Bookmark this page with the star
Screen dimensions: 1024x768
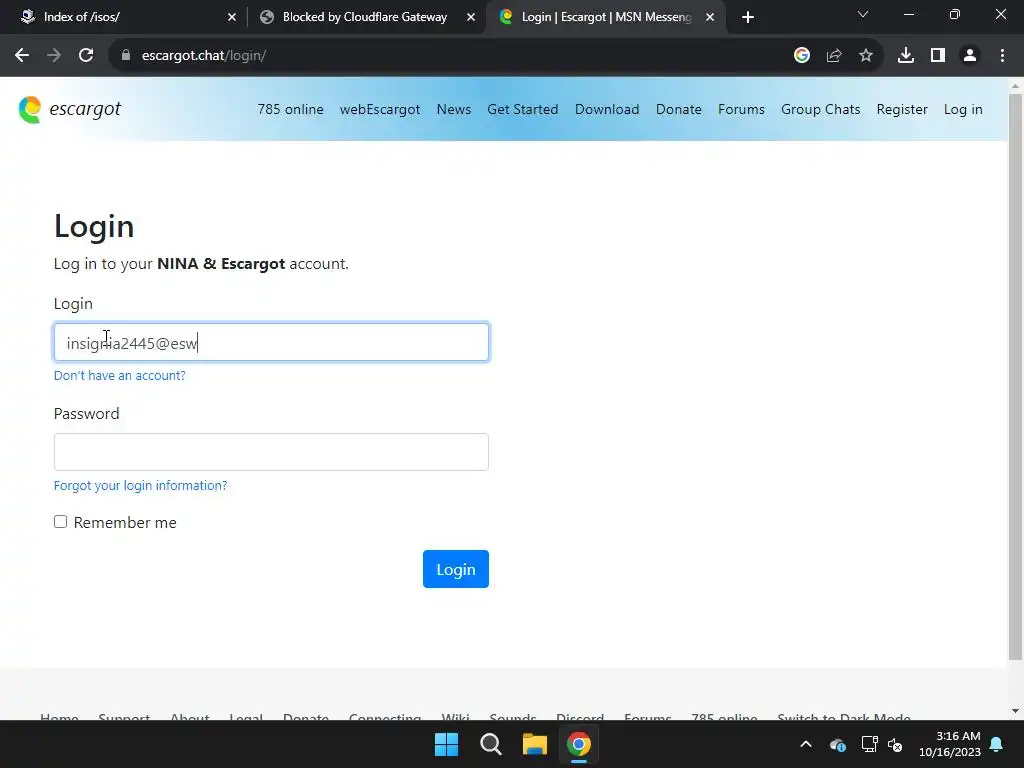866,56
